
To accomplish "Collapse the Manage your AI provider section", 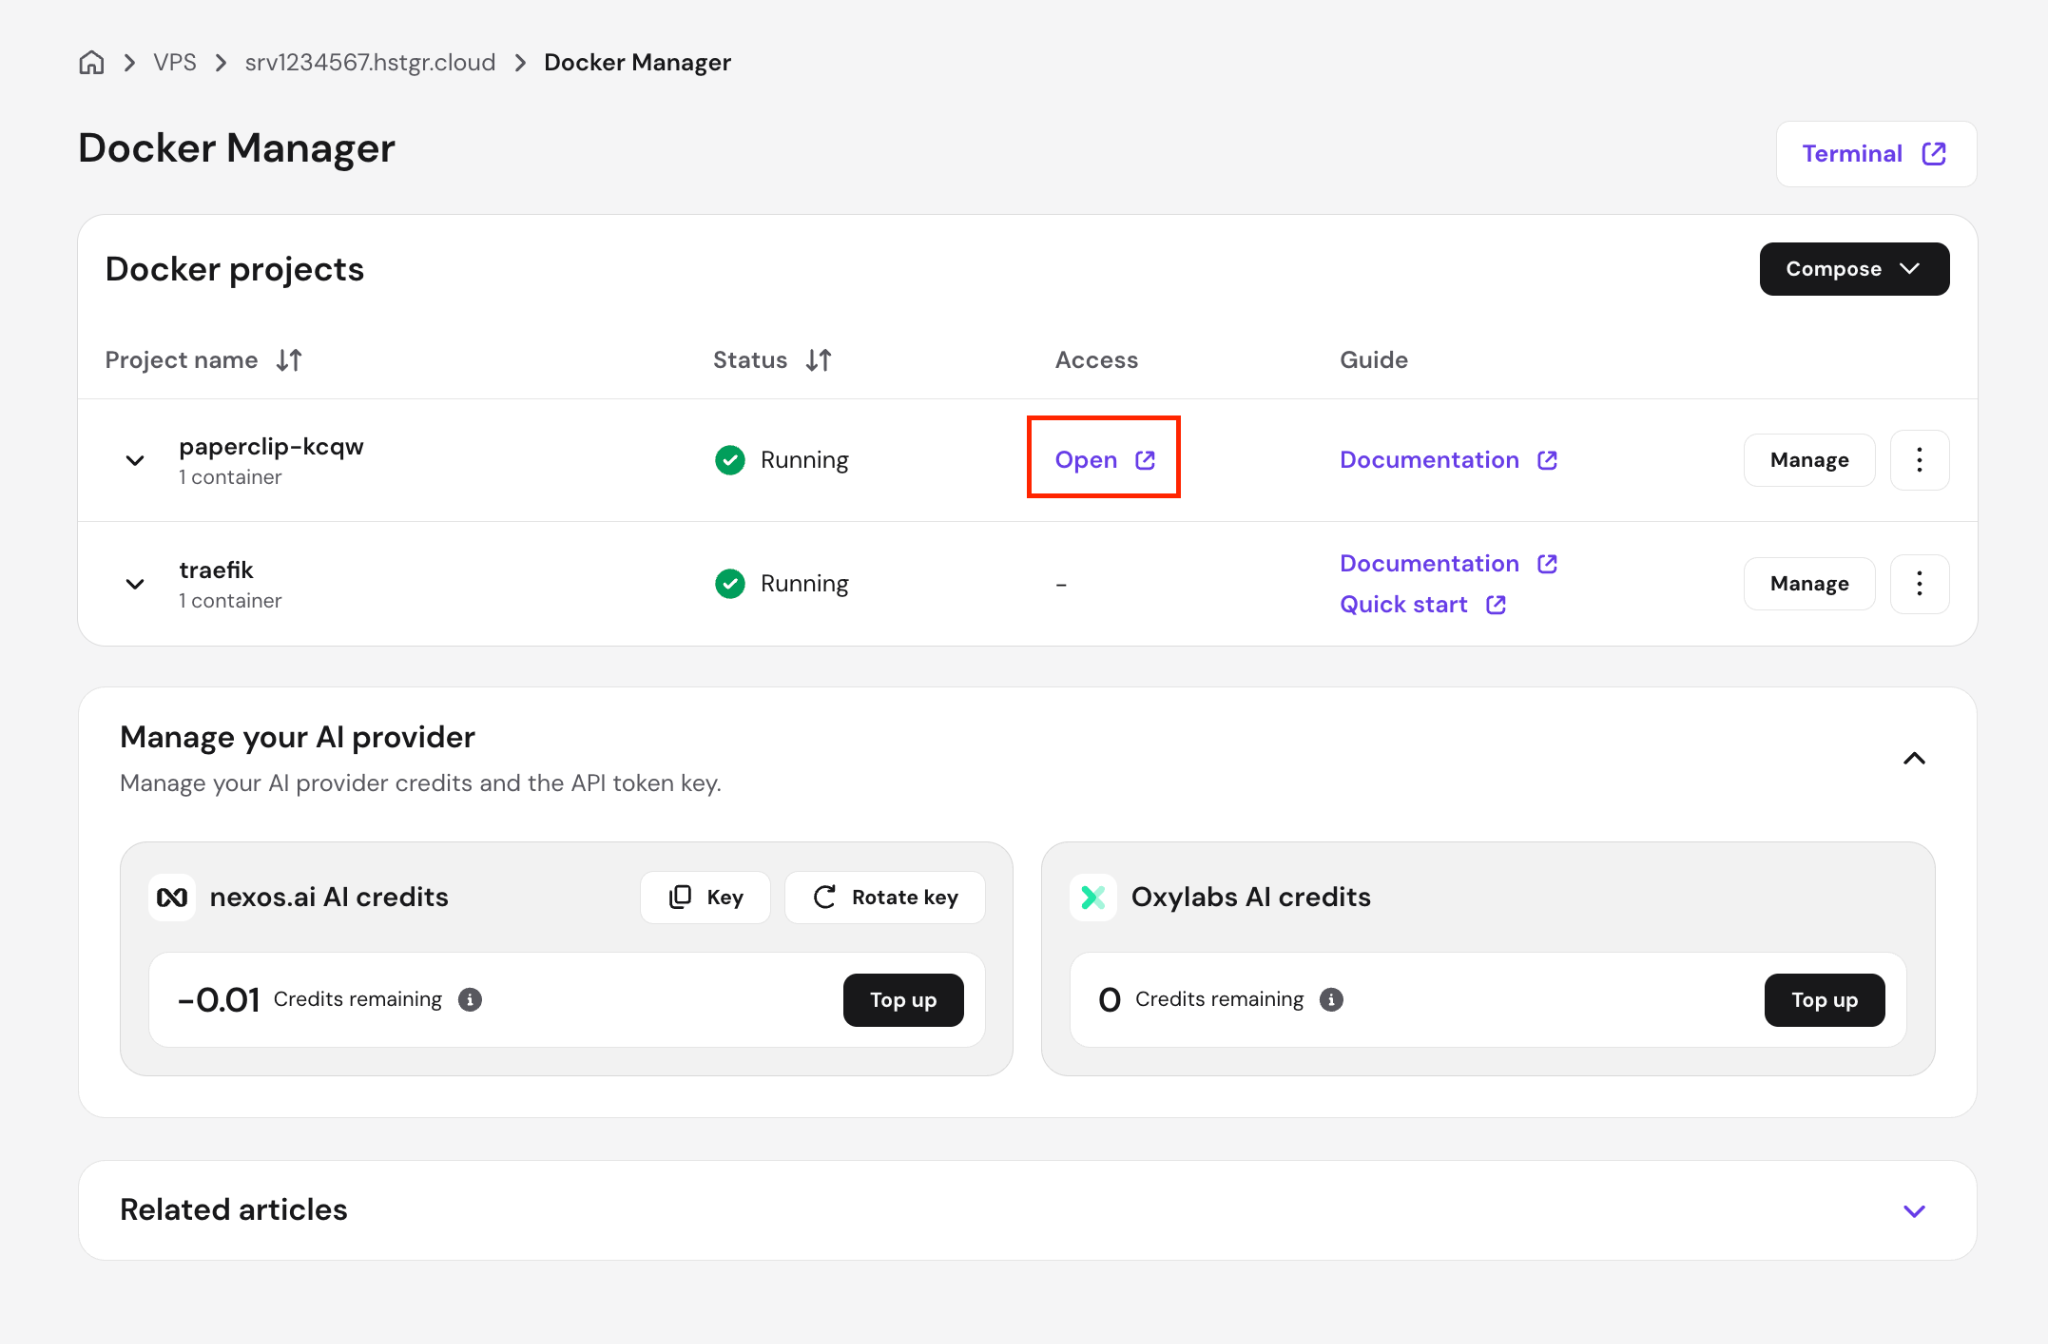I will point(1915,758).
